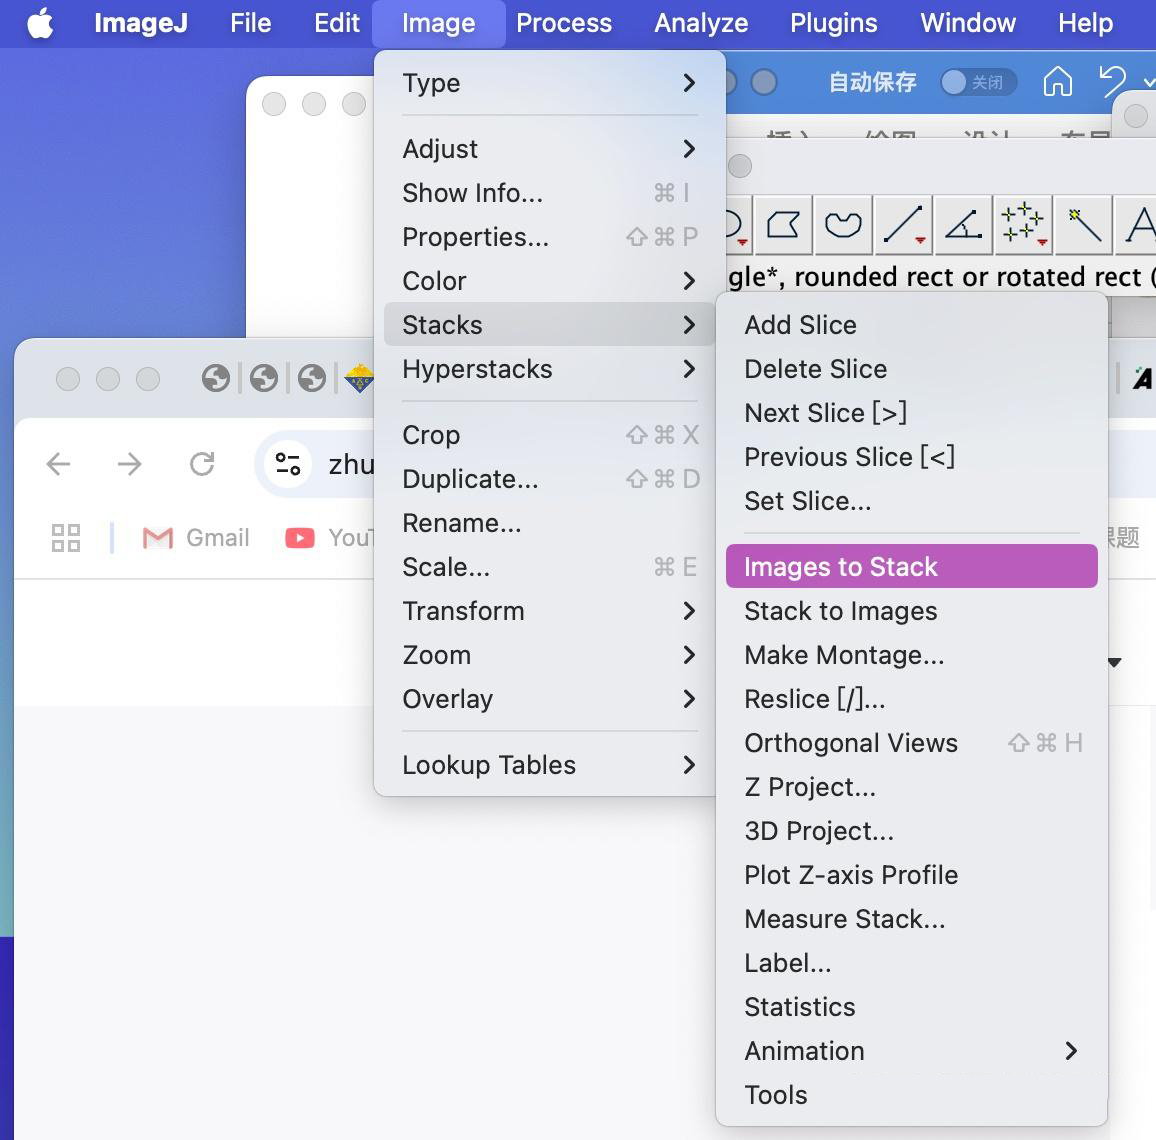Select the Wand tracing tool
Image resolution: width=1156 pixels, height=1140 pixels.
point(1083,225)
